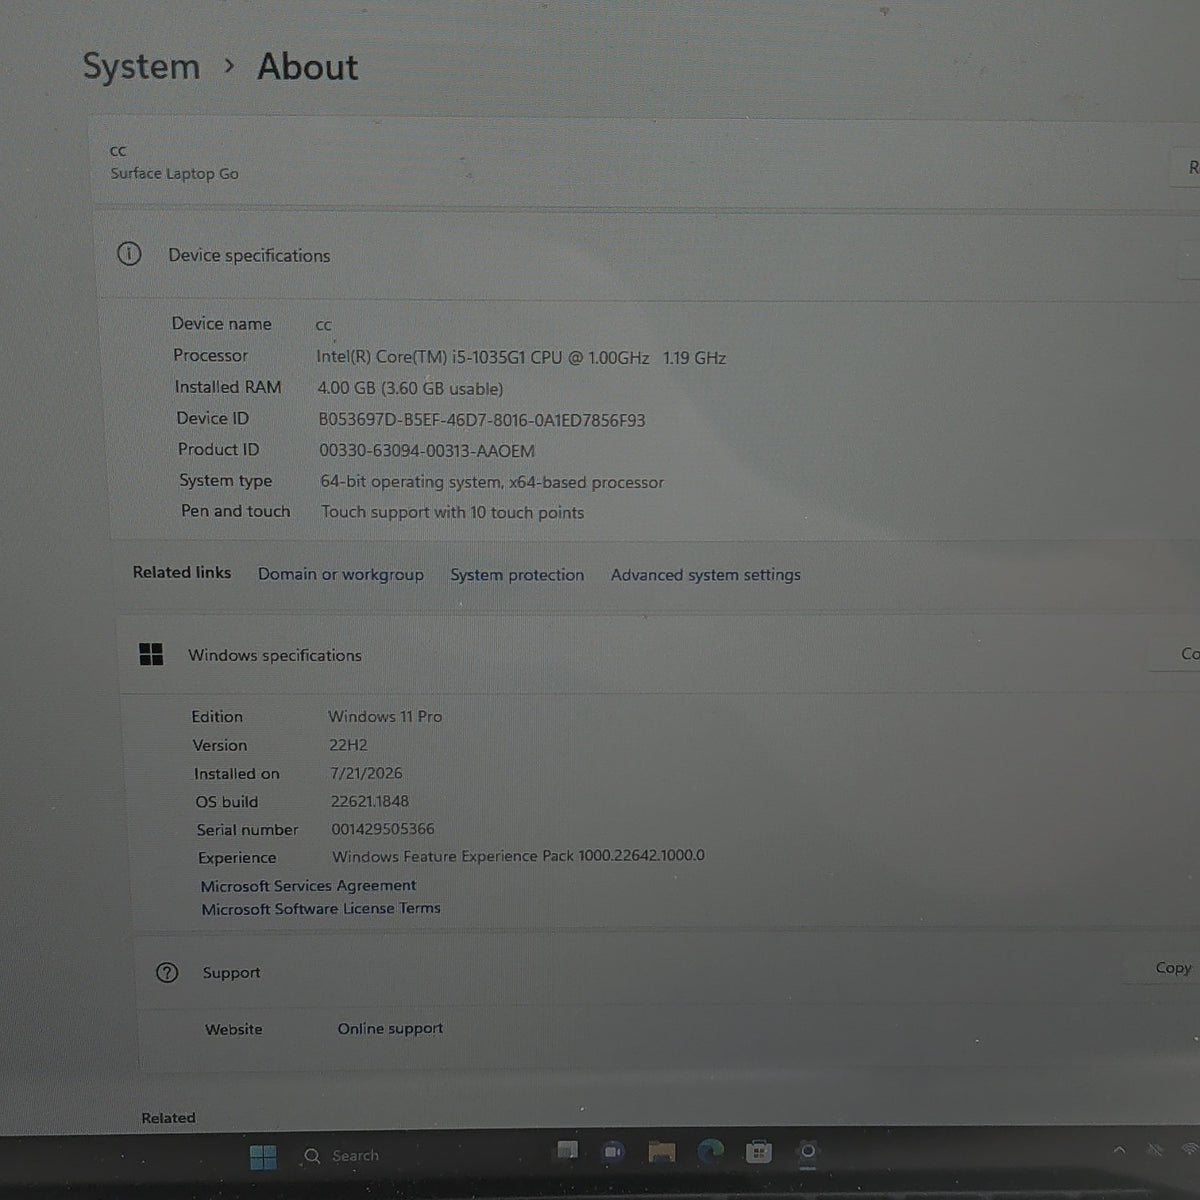
Task: Click the Support question mark icon
Action: click(167, 972)
